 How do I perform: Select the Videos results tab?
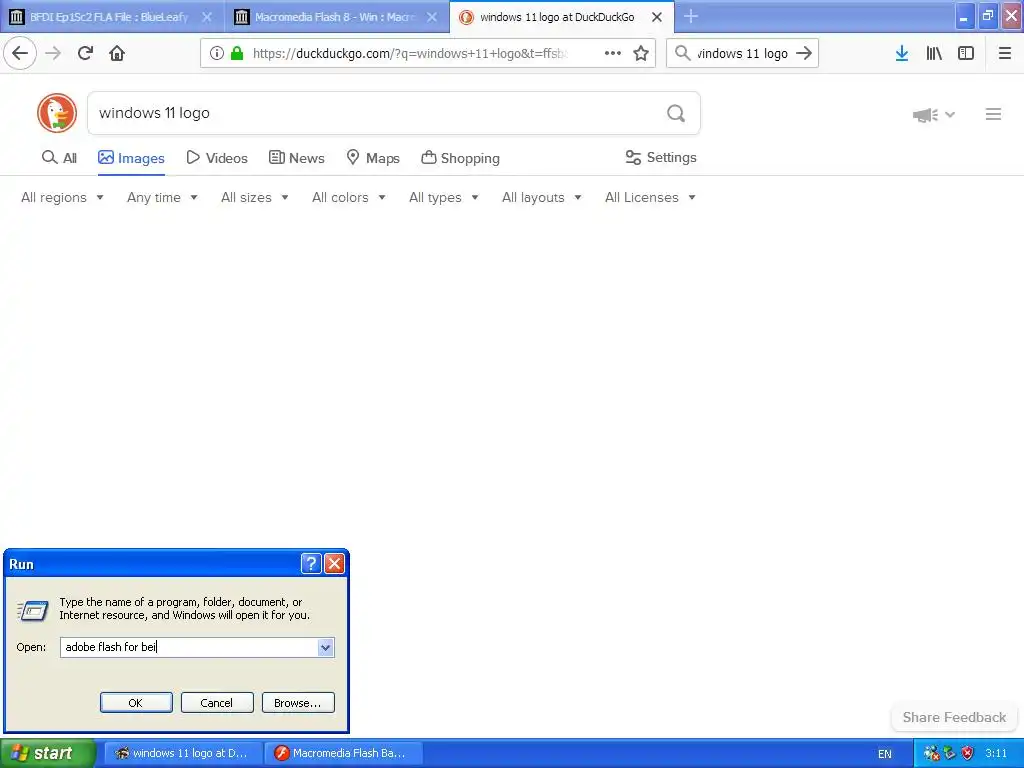coord(217,158)
